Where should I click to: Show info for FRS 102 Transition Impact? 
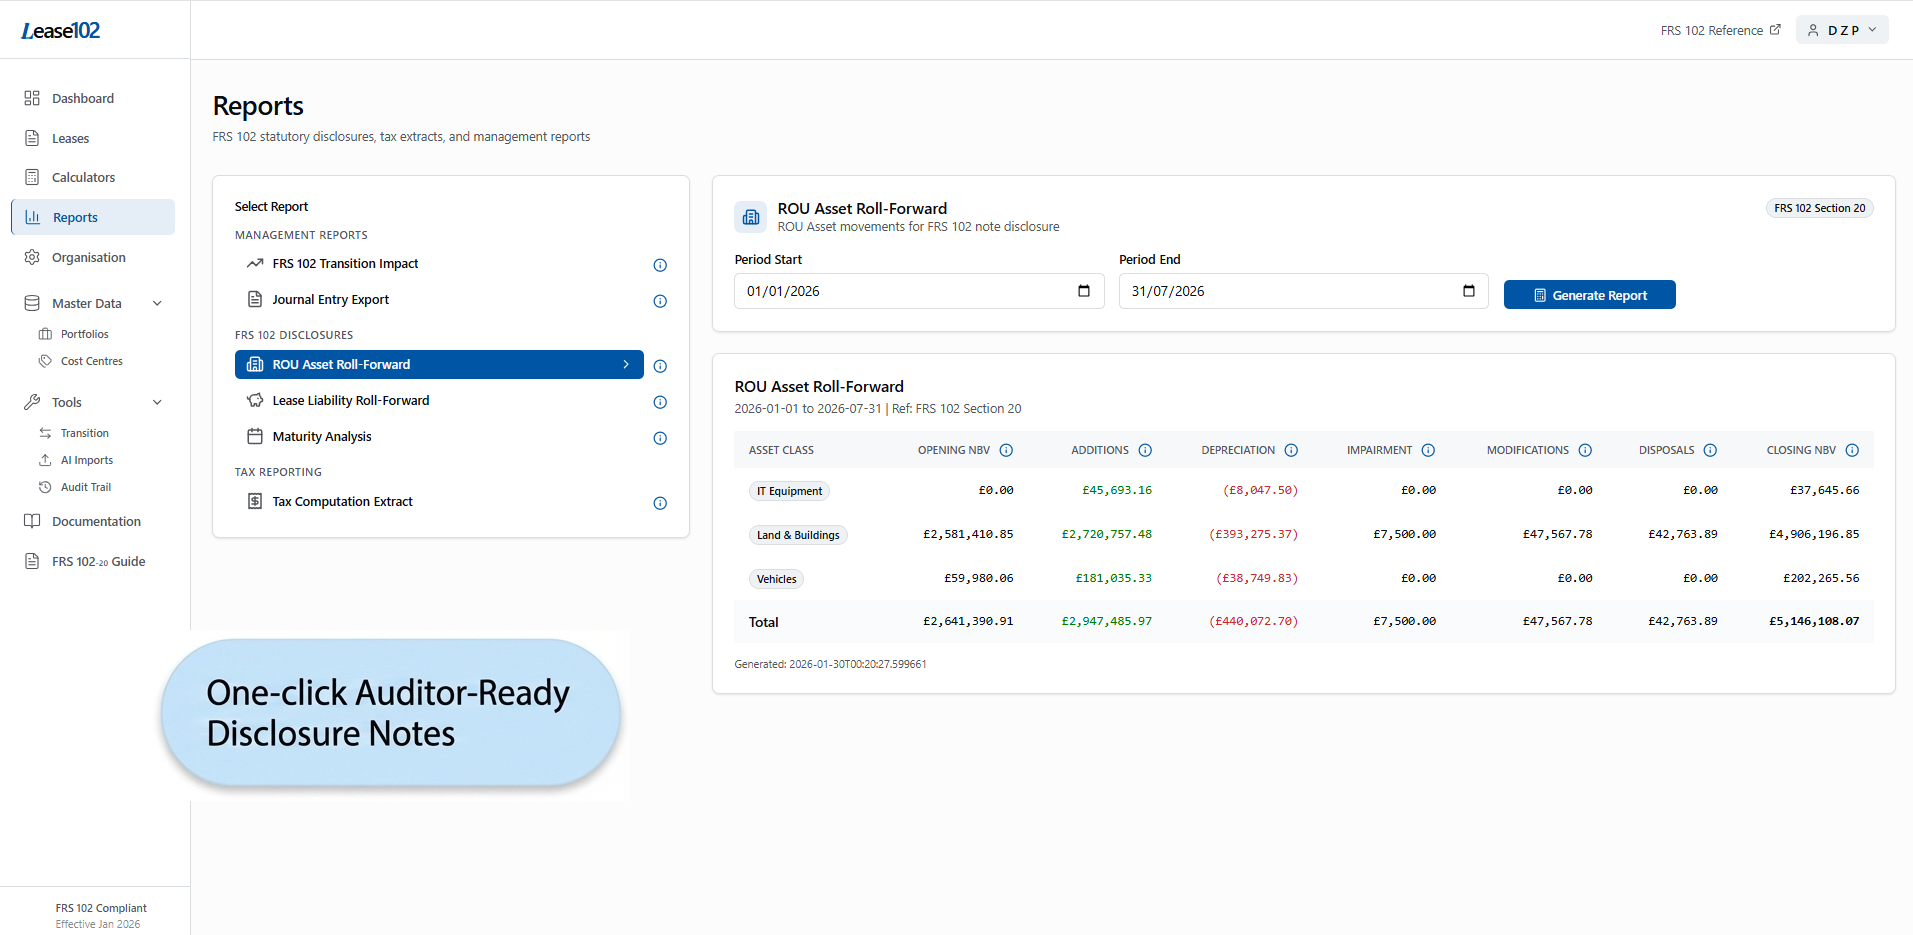tap(660, 265)
